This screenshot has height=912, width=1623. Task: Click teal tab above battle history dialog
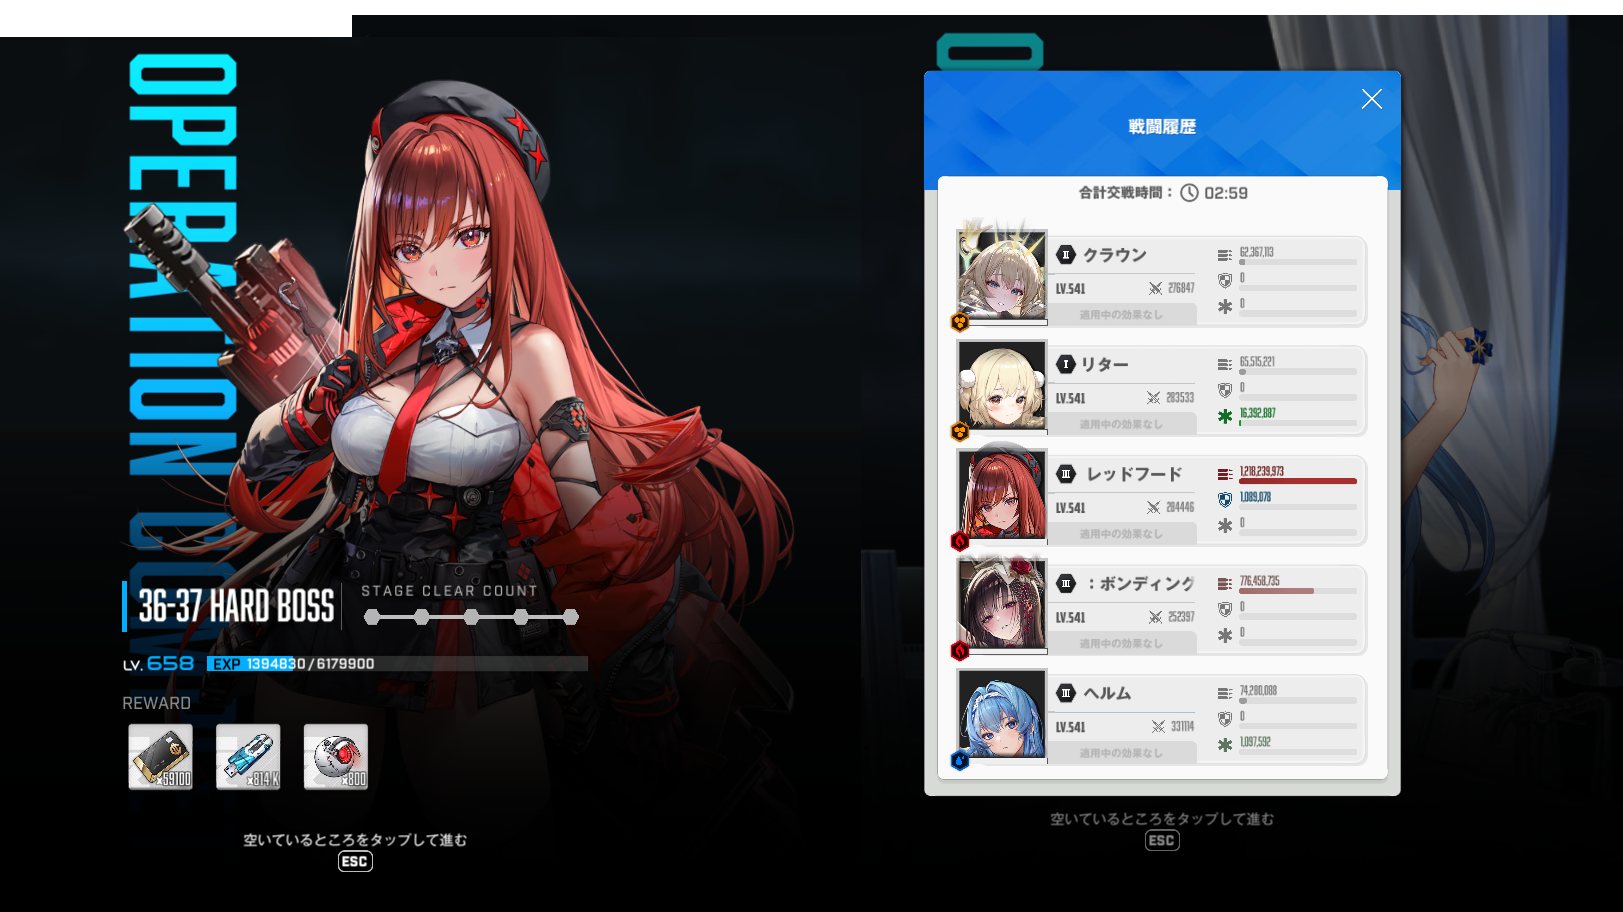click(x=989, y=52)
